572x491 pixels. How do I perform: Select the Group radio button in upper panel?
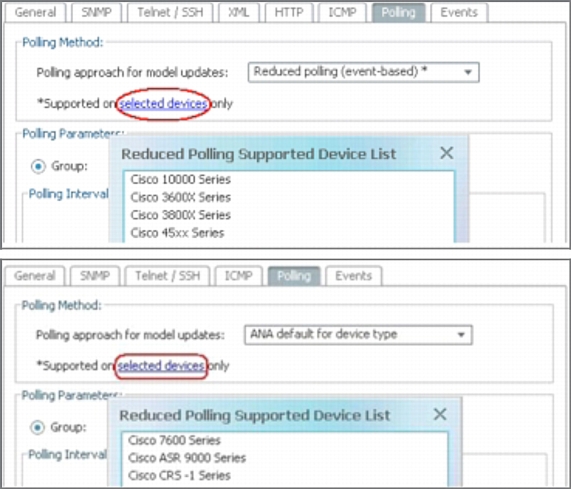38,167
